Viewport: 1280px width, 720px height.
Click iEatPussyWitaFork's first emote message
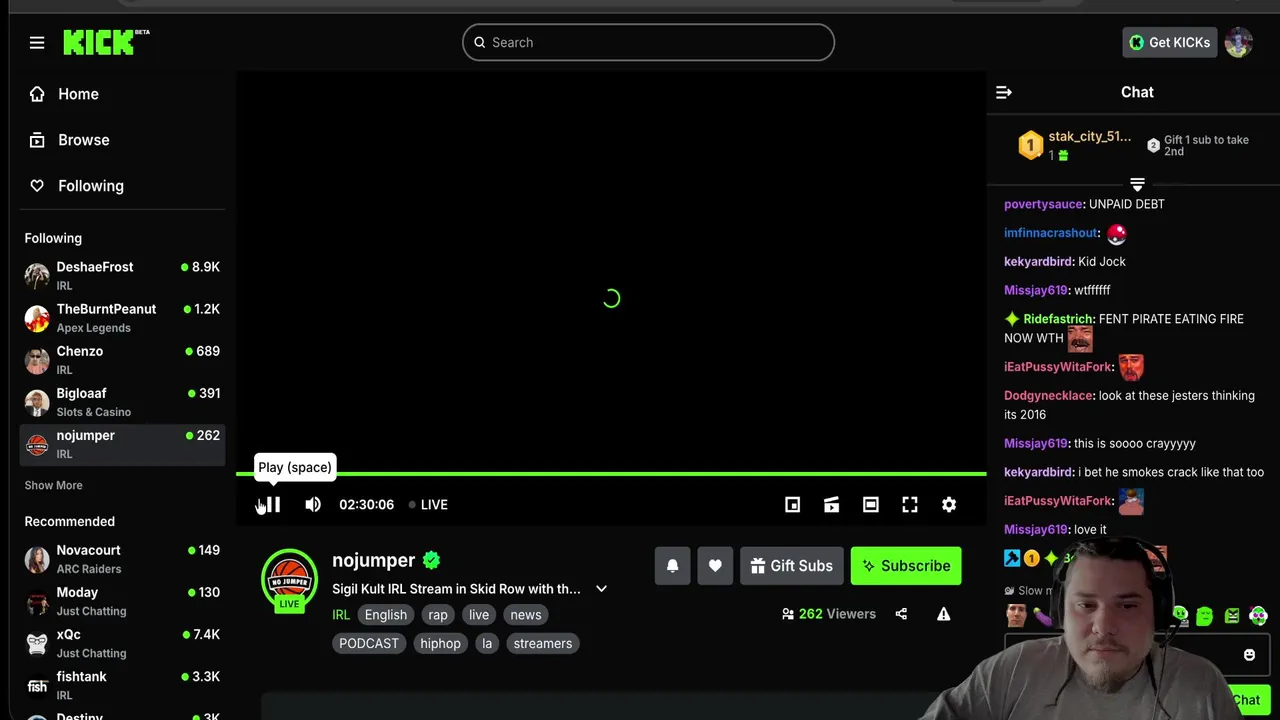point(1131,367)
